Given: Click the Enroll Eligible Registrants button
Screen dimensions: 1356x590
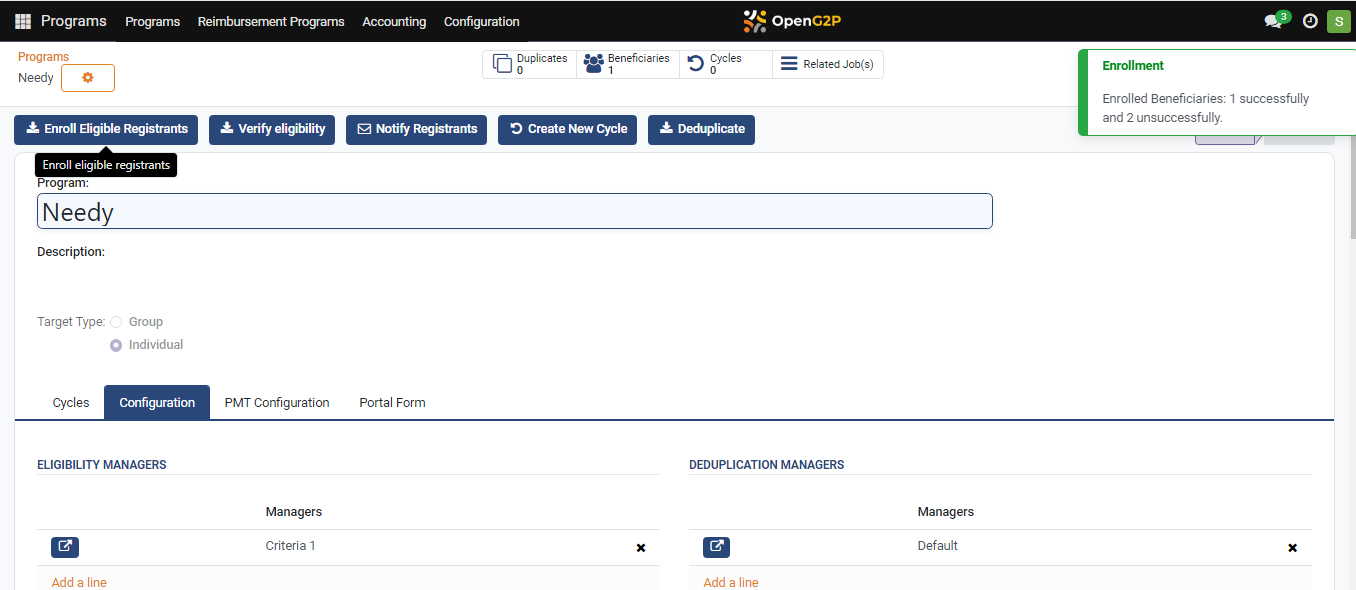Looking at the screenshot, I should pyautogui.click(x=106, y=129).
